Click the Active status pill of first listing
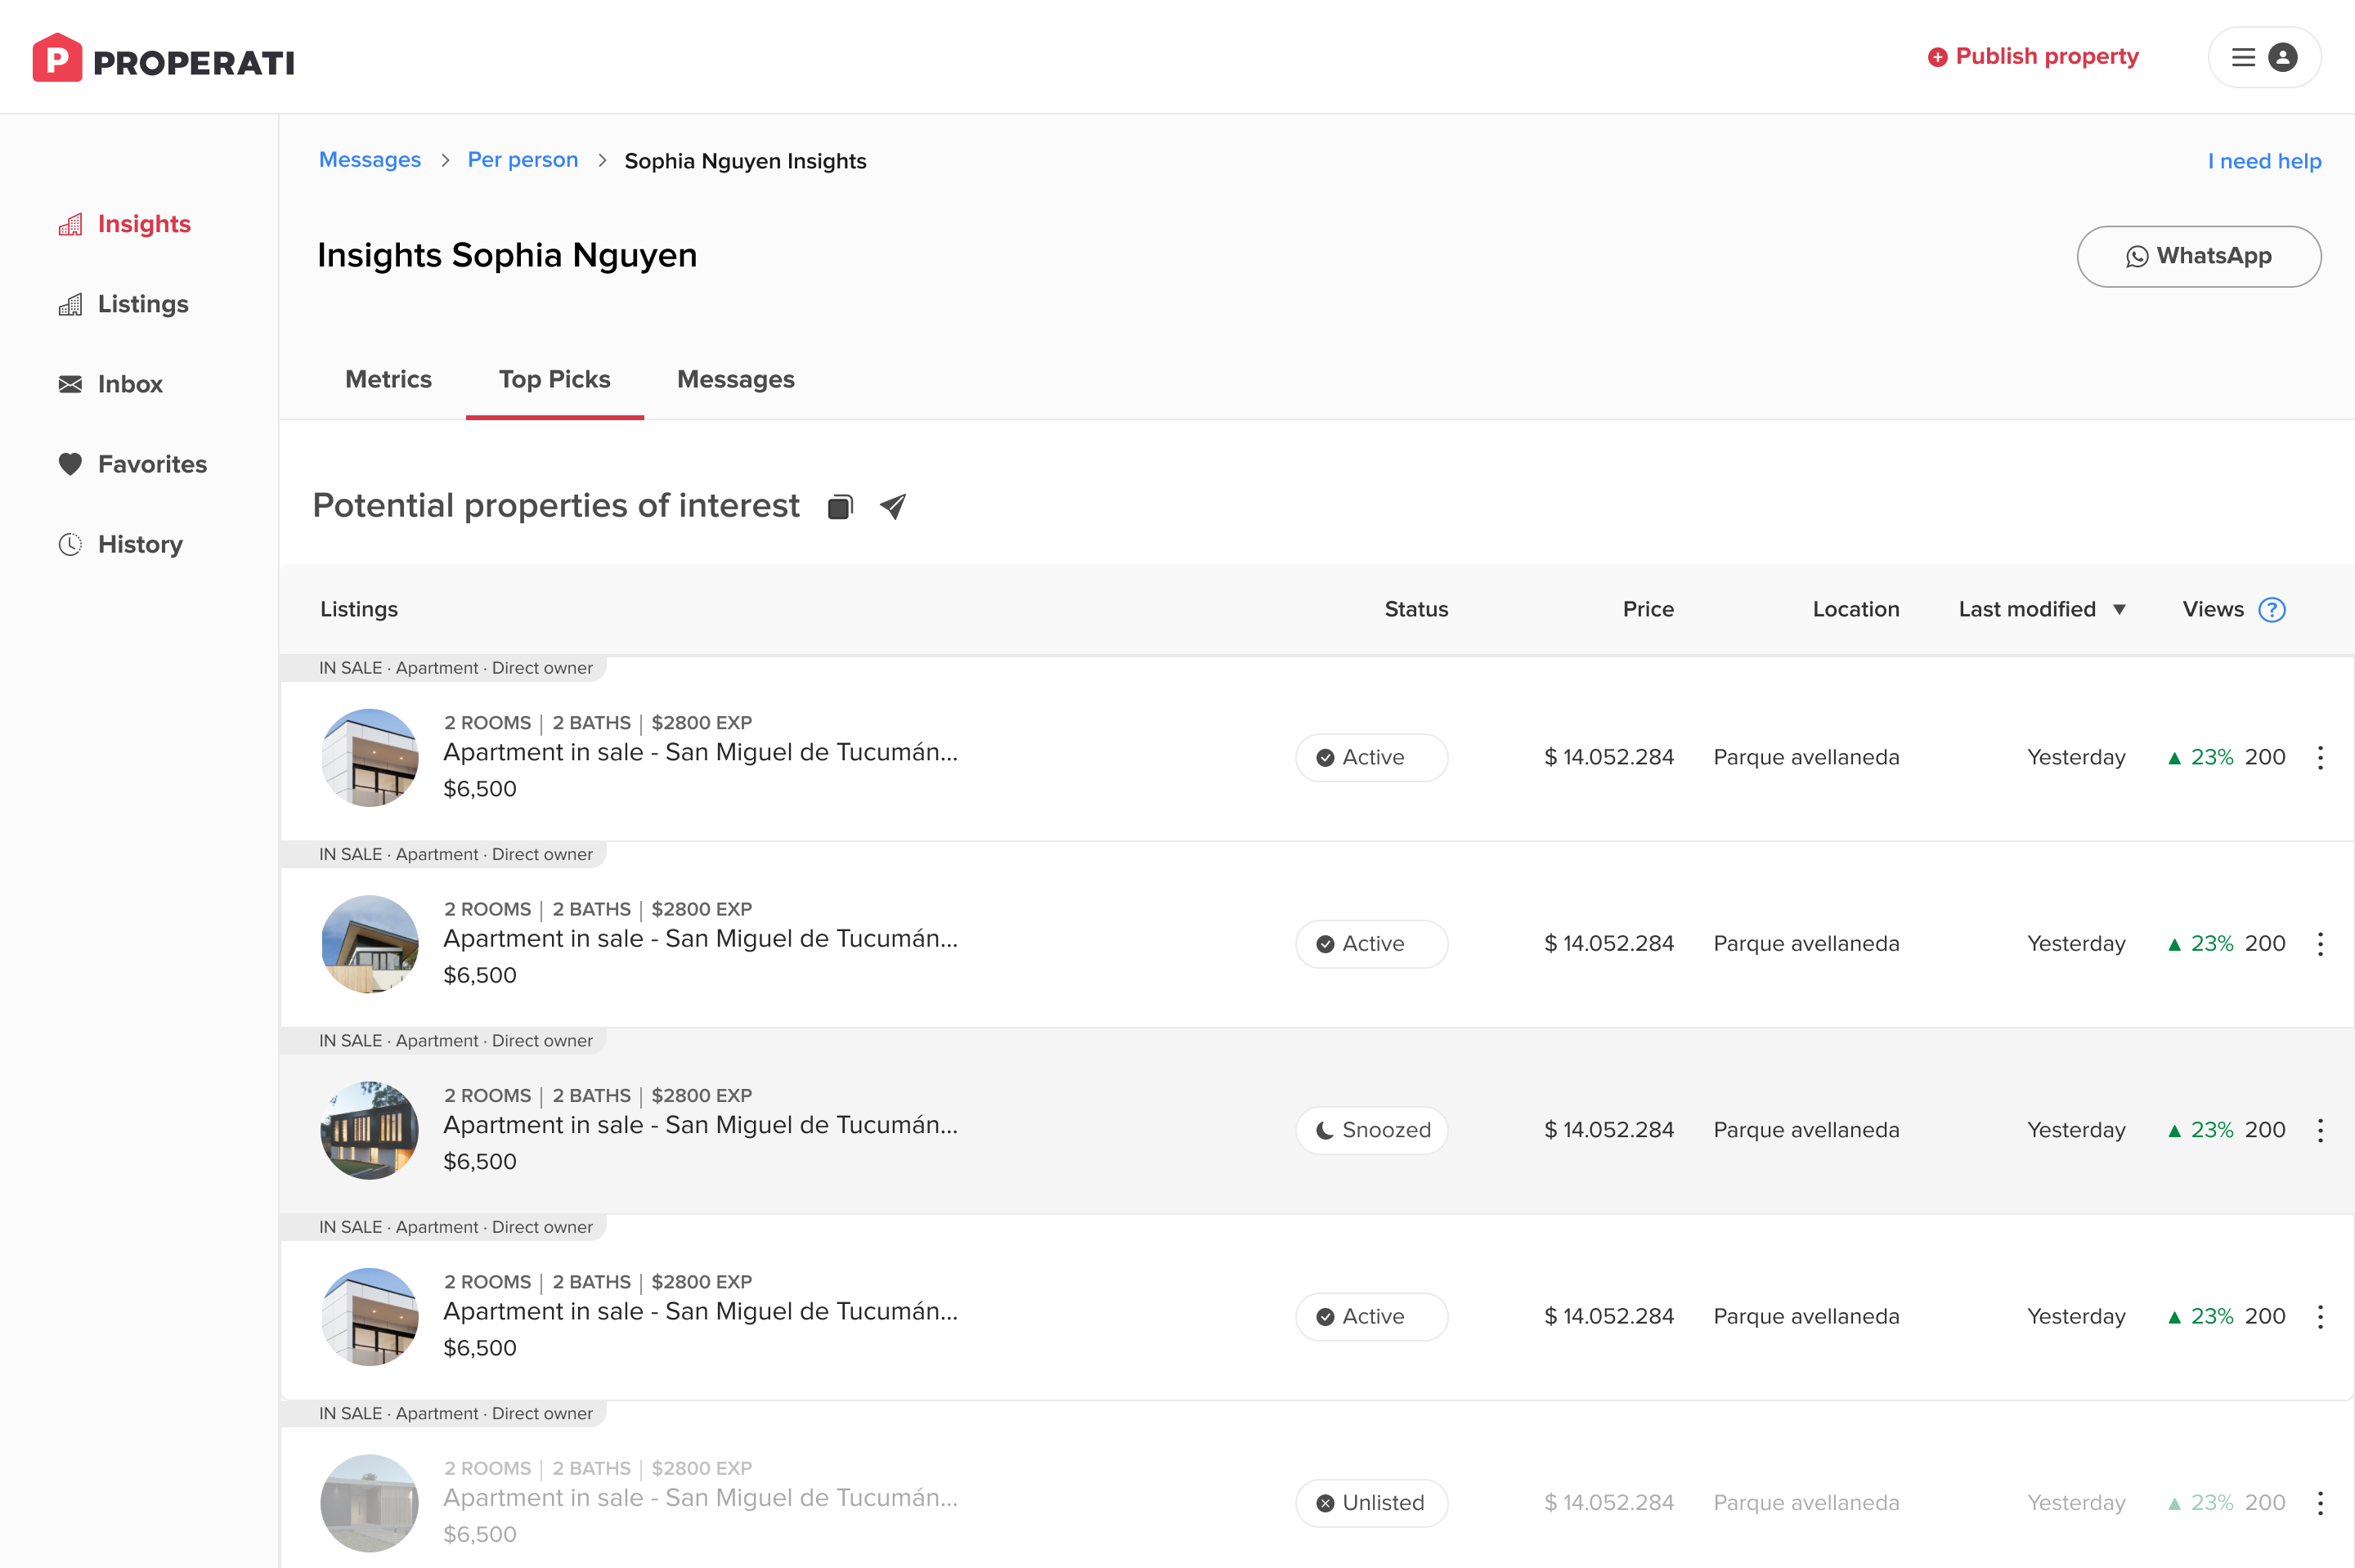The height and width of the screenshot is (1568, 2355). tap(1371, 757)
